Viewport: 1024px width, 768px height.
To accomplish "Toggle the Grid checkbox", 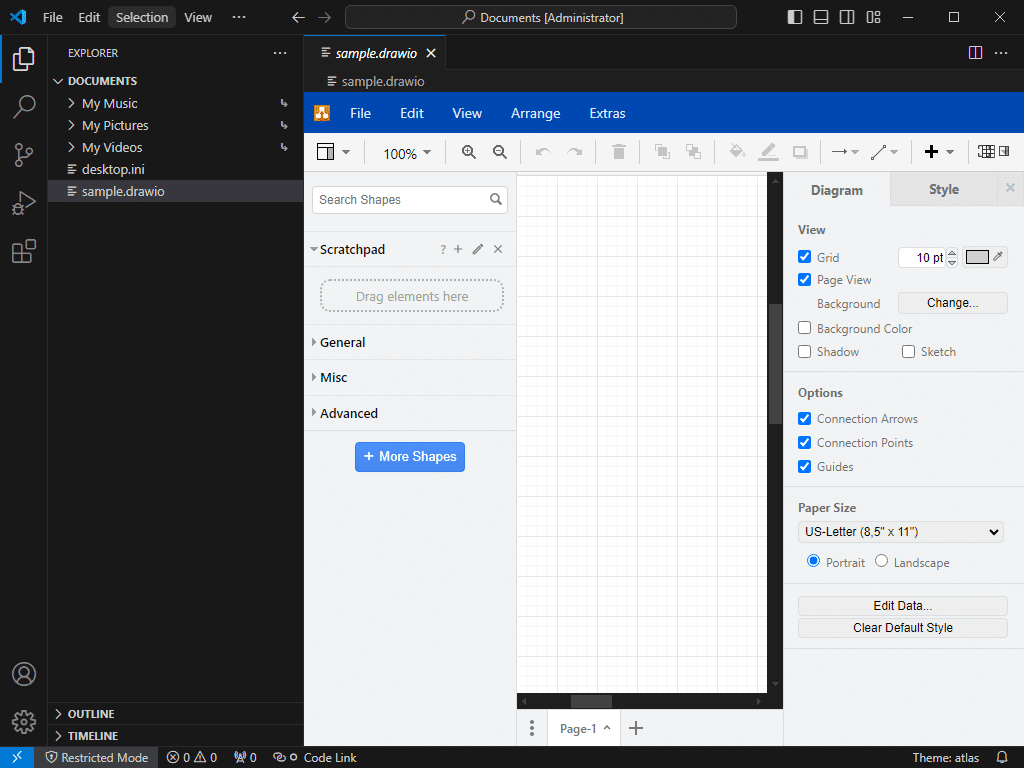I will [x=805, y=257].
